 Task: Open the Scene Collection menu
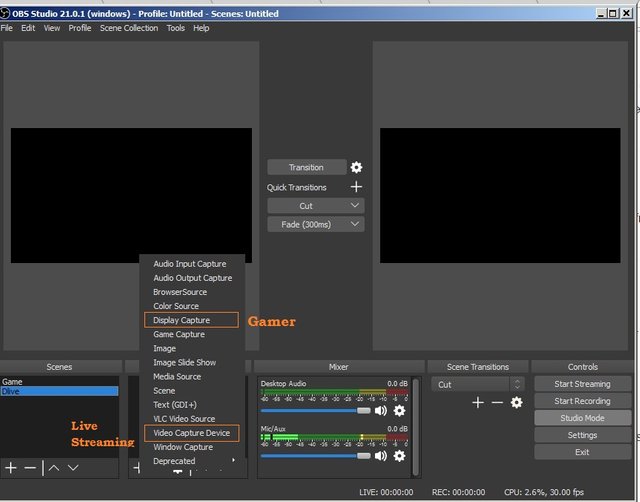129,28
